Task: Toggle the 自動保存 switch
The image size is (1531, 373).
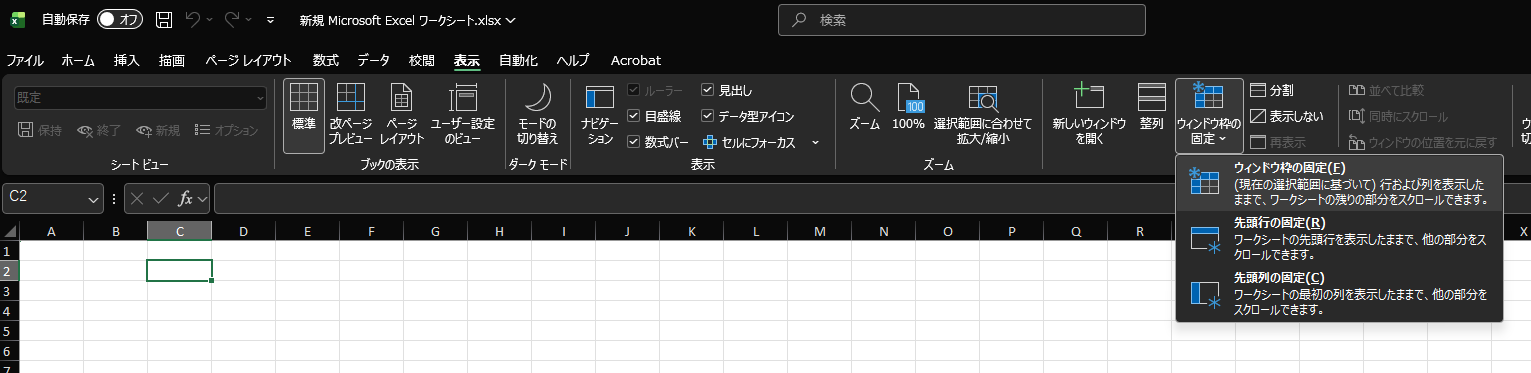Action: [x=120, y=19]
